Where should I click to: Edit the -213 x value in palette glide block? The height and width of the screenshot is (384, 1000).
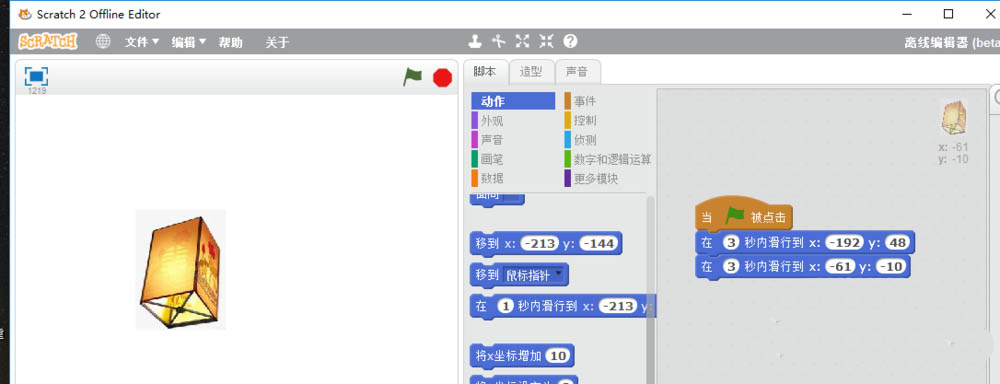click(619, 306)
